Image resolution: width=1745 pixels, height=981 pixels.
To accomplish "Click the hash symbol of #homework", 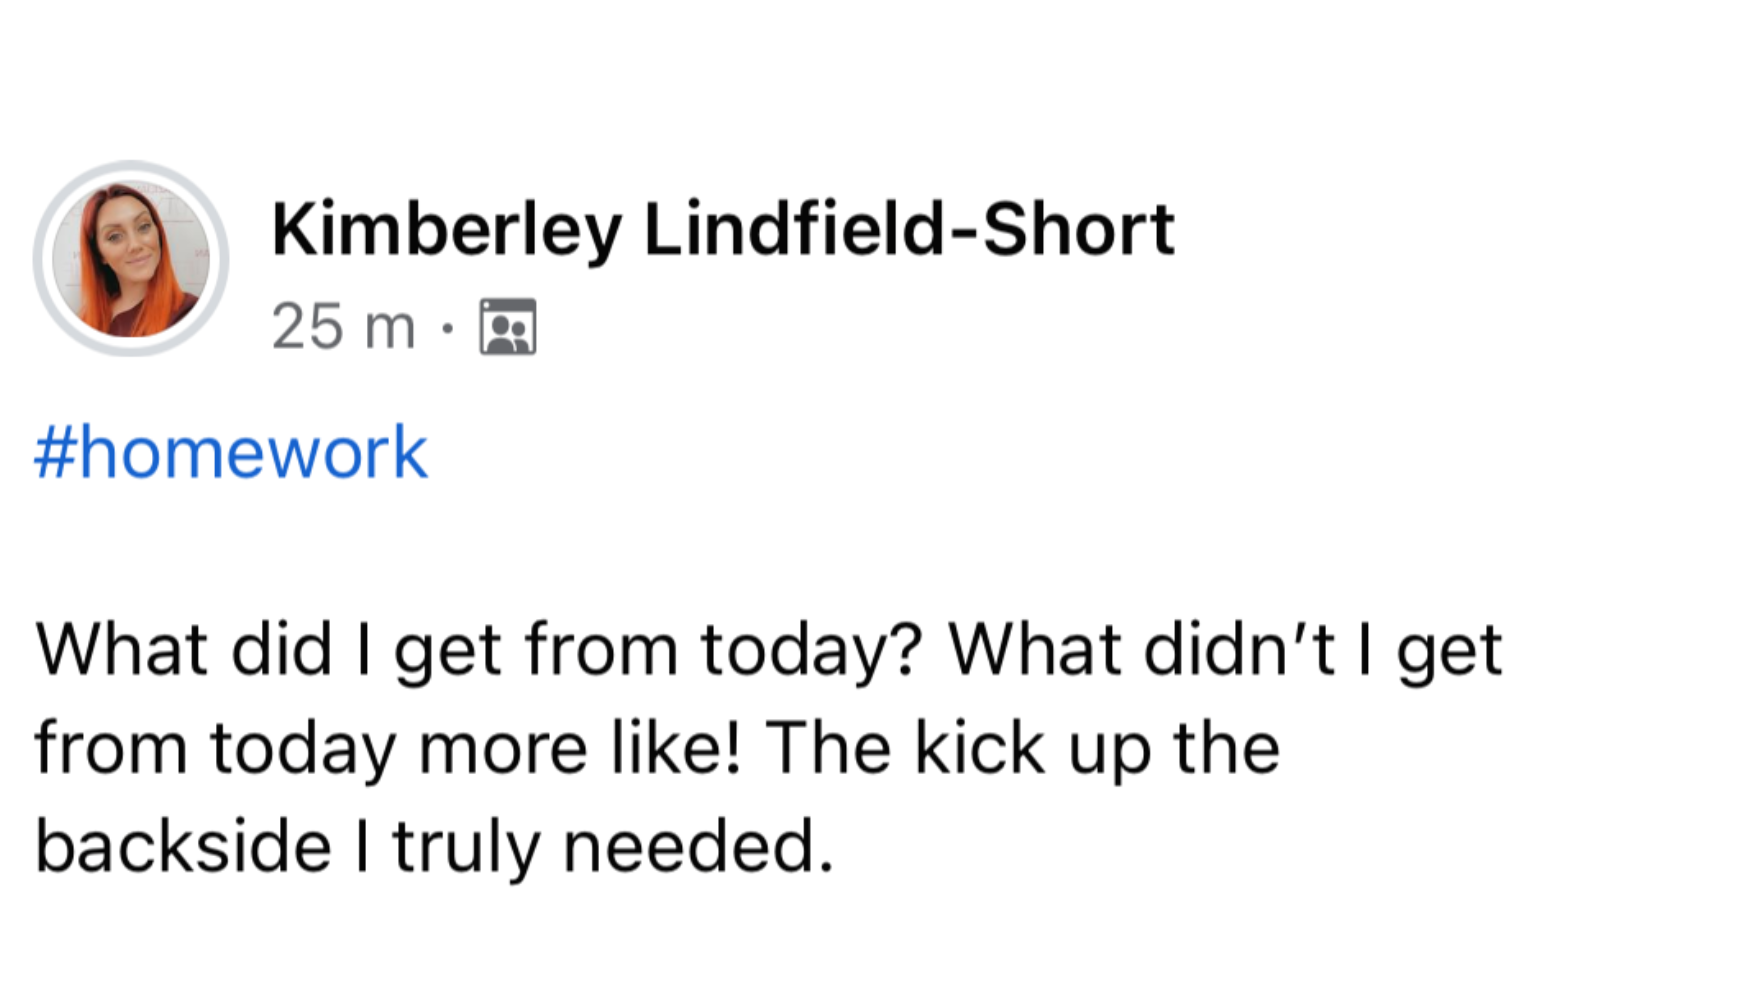I will pyautogui.click(x=55, y=452).
